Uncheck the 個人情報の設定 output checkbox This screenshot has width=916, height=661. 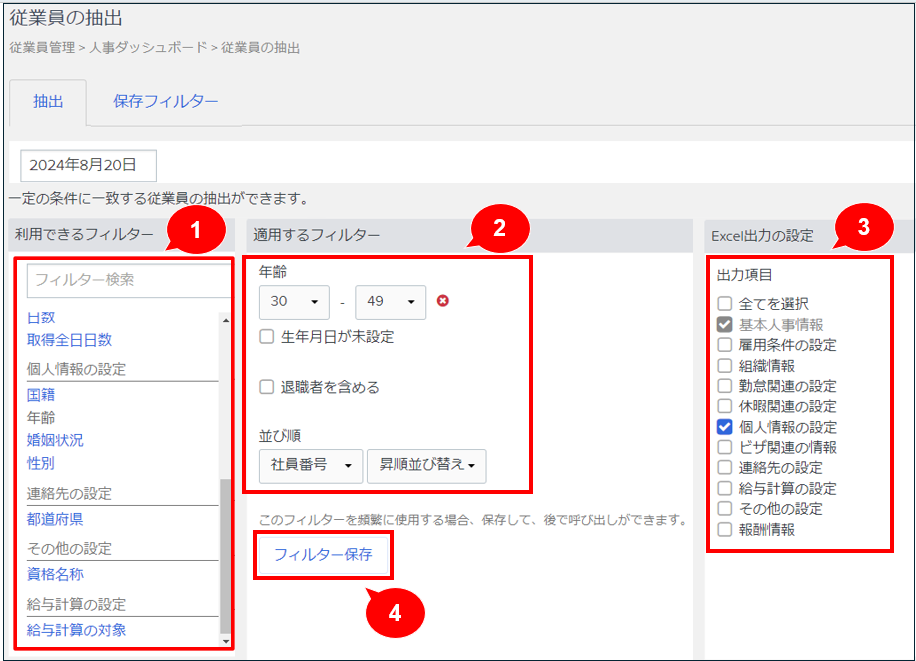(724, 427)
